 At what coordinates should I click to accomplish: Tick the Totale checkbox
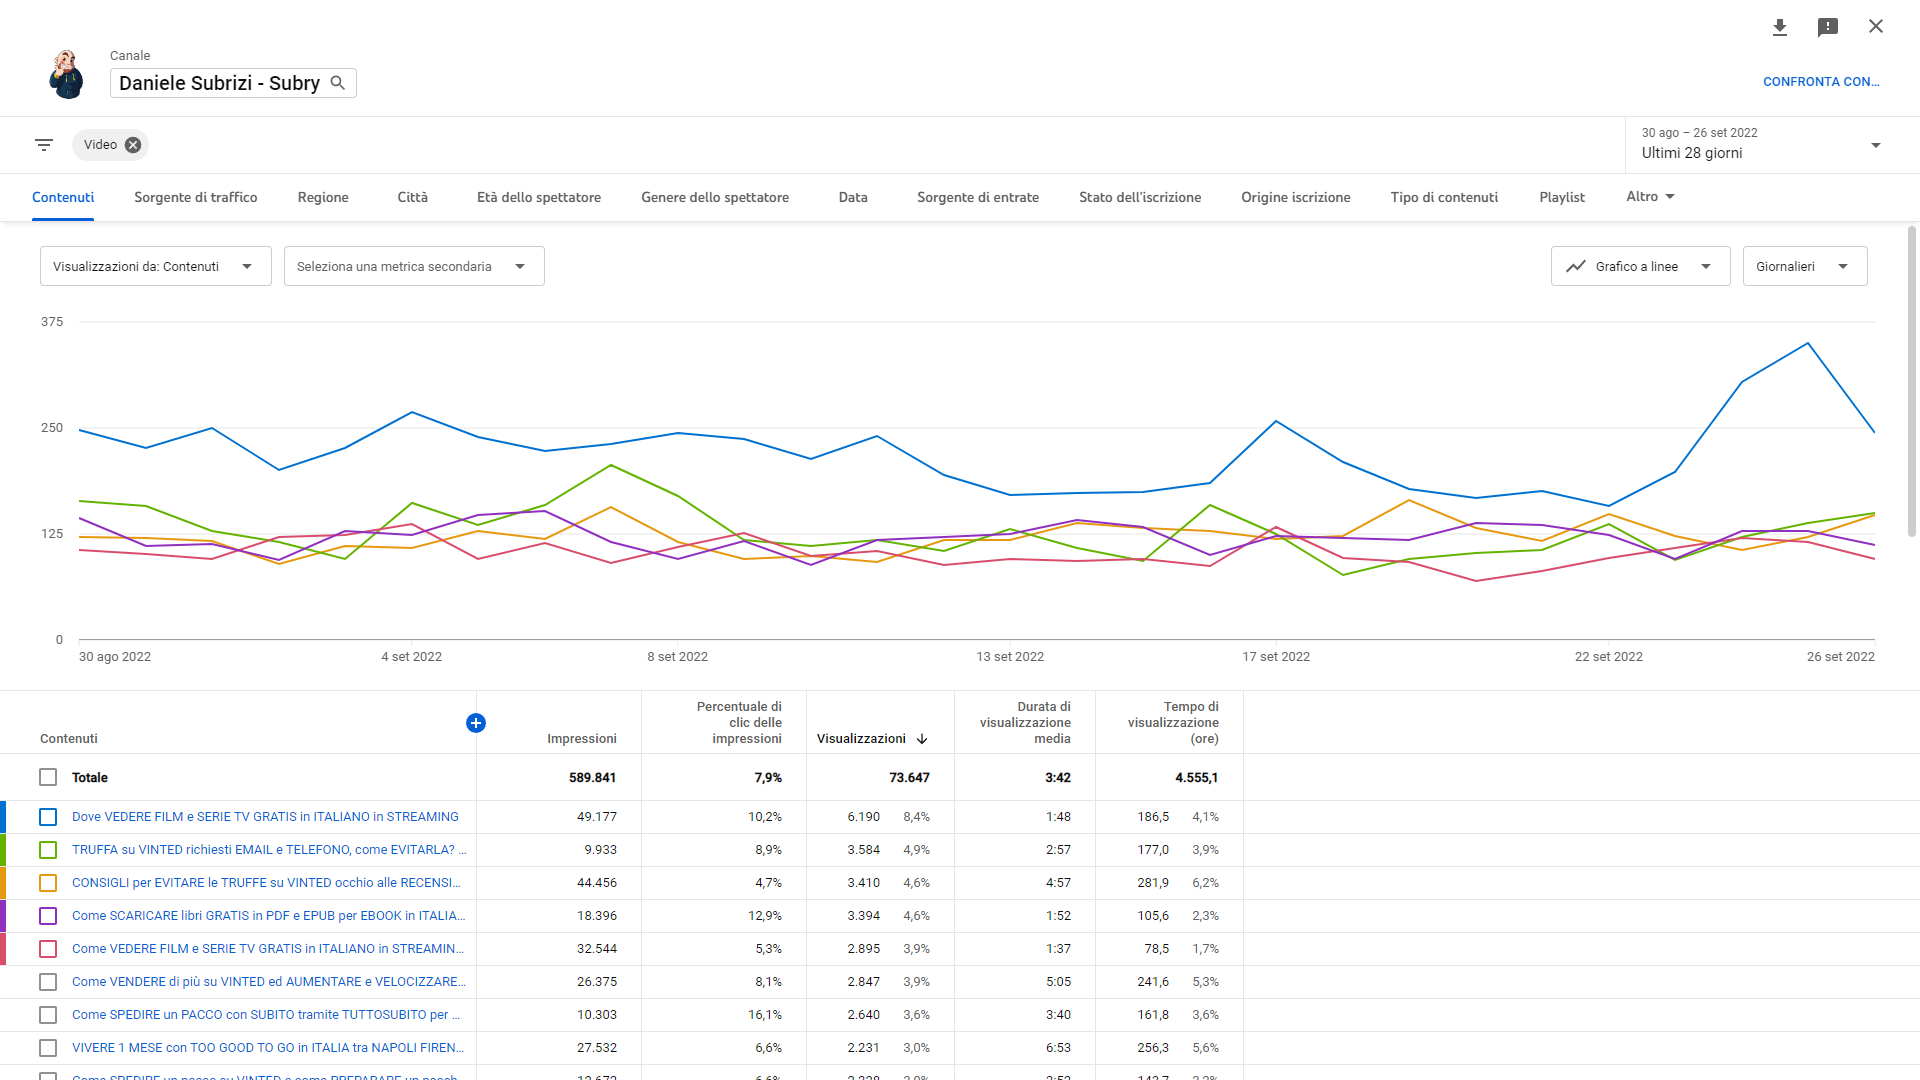[x=48, y=777]
